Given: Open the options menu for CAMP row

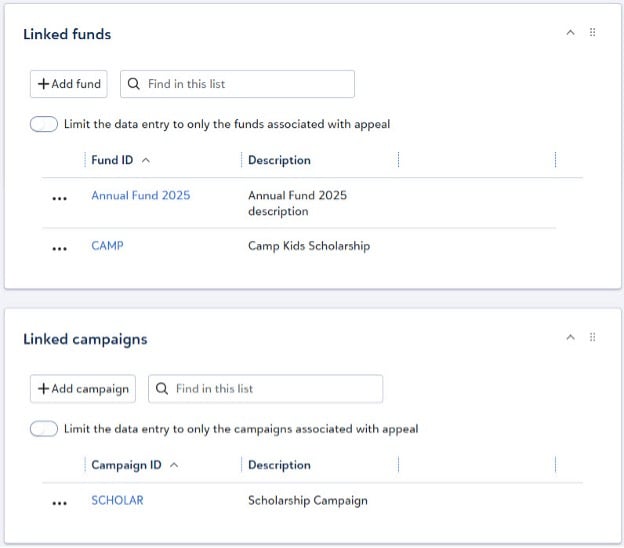Looking at the screenshot, I should pos(60,249).
